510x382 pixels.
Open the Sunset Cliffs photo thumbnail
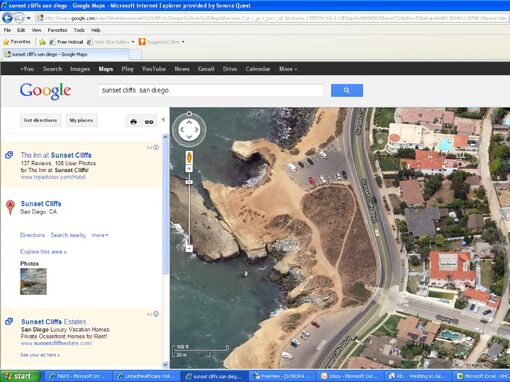(33, 281)
